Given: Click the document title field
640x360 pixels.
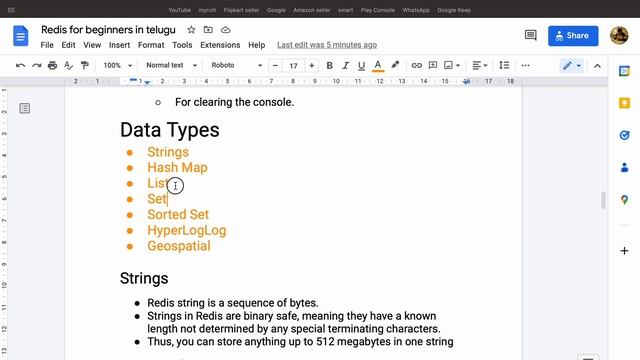Looking at the screenshot, I should (108, 30).
